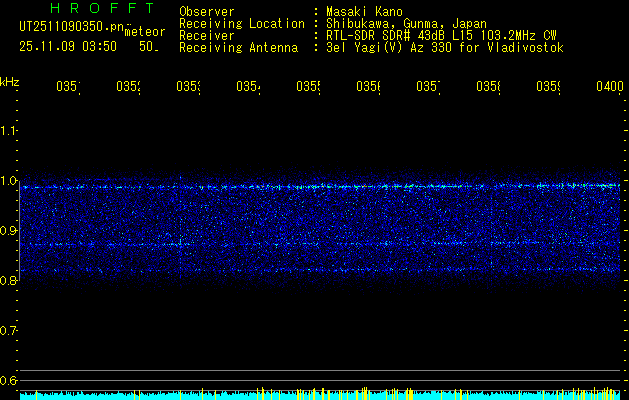Viewport: 629px width, 400px height.
Task: Click the 0.9 frequency axis label
Action: tap(8, 231)
